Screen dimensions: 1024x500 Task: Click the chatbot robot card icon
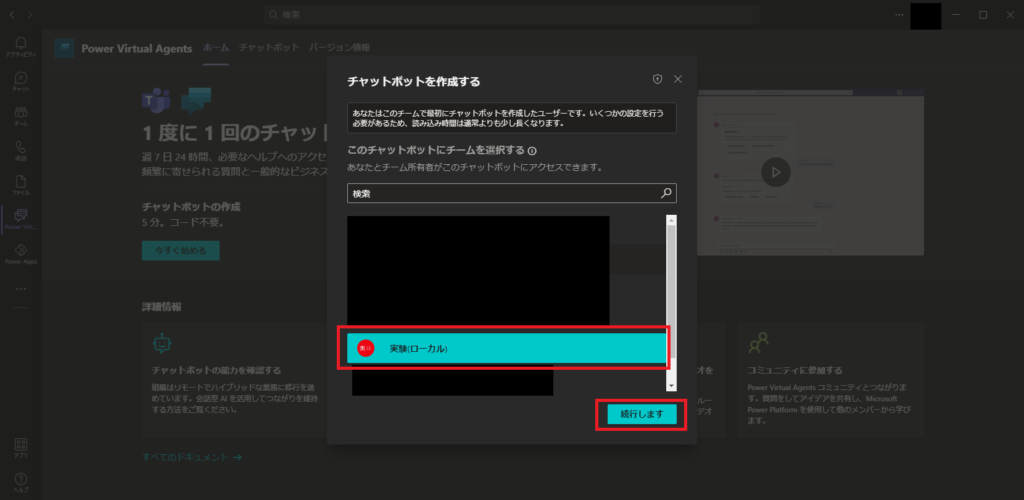161,343
